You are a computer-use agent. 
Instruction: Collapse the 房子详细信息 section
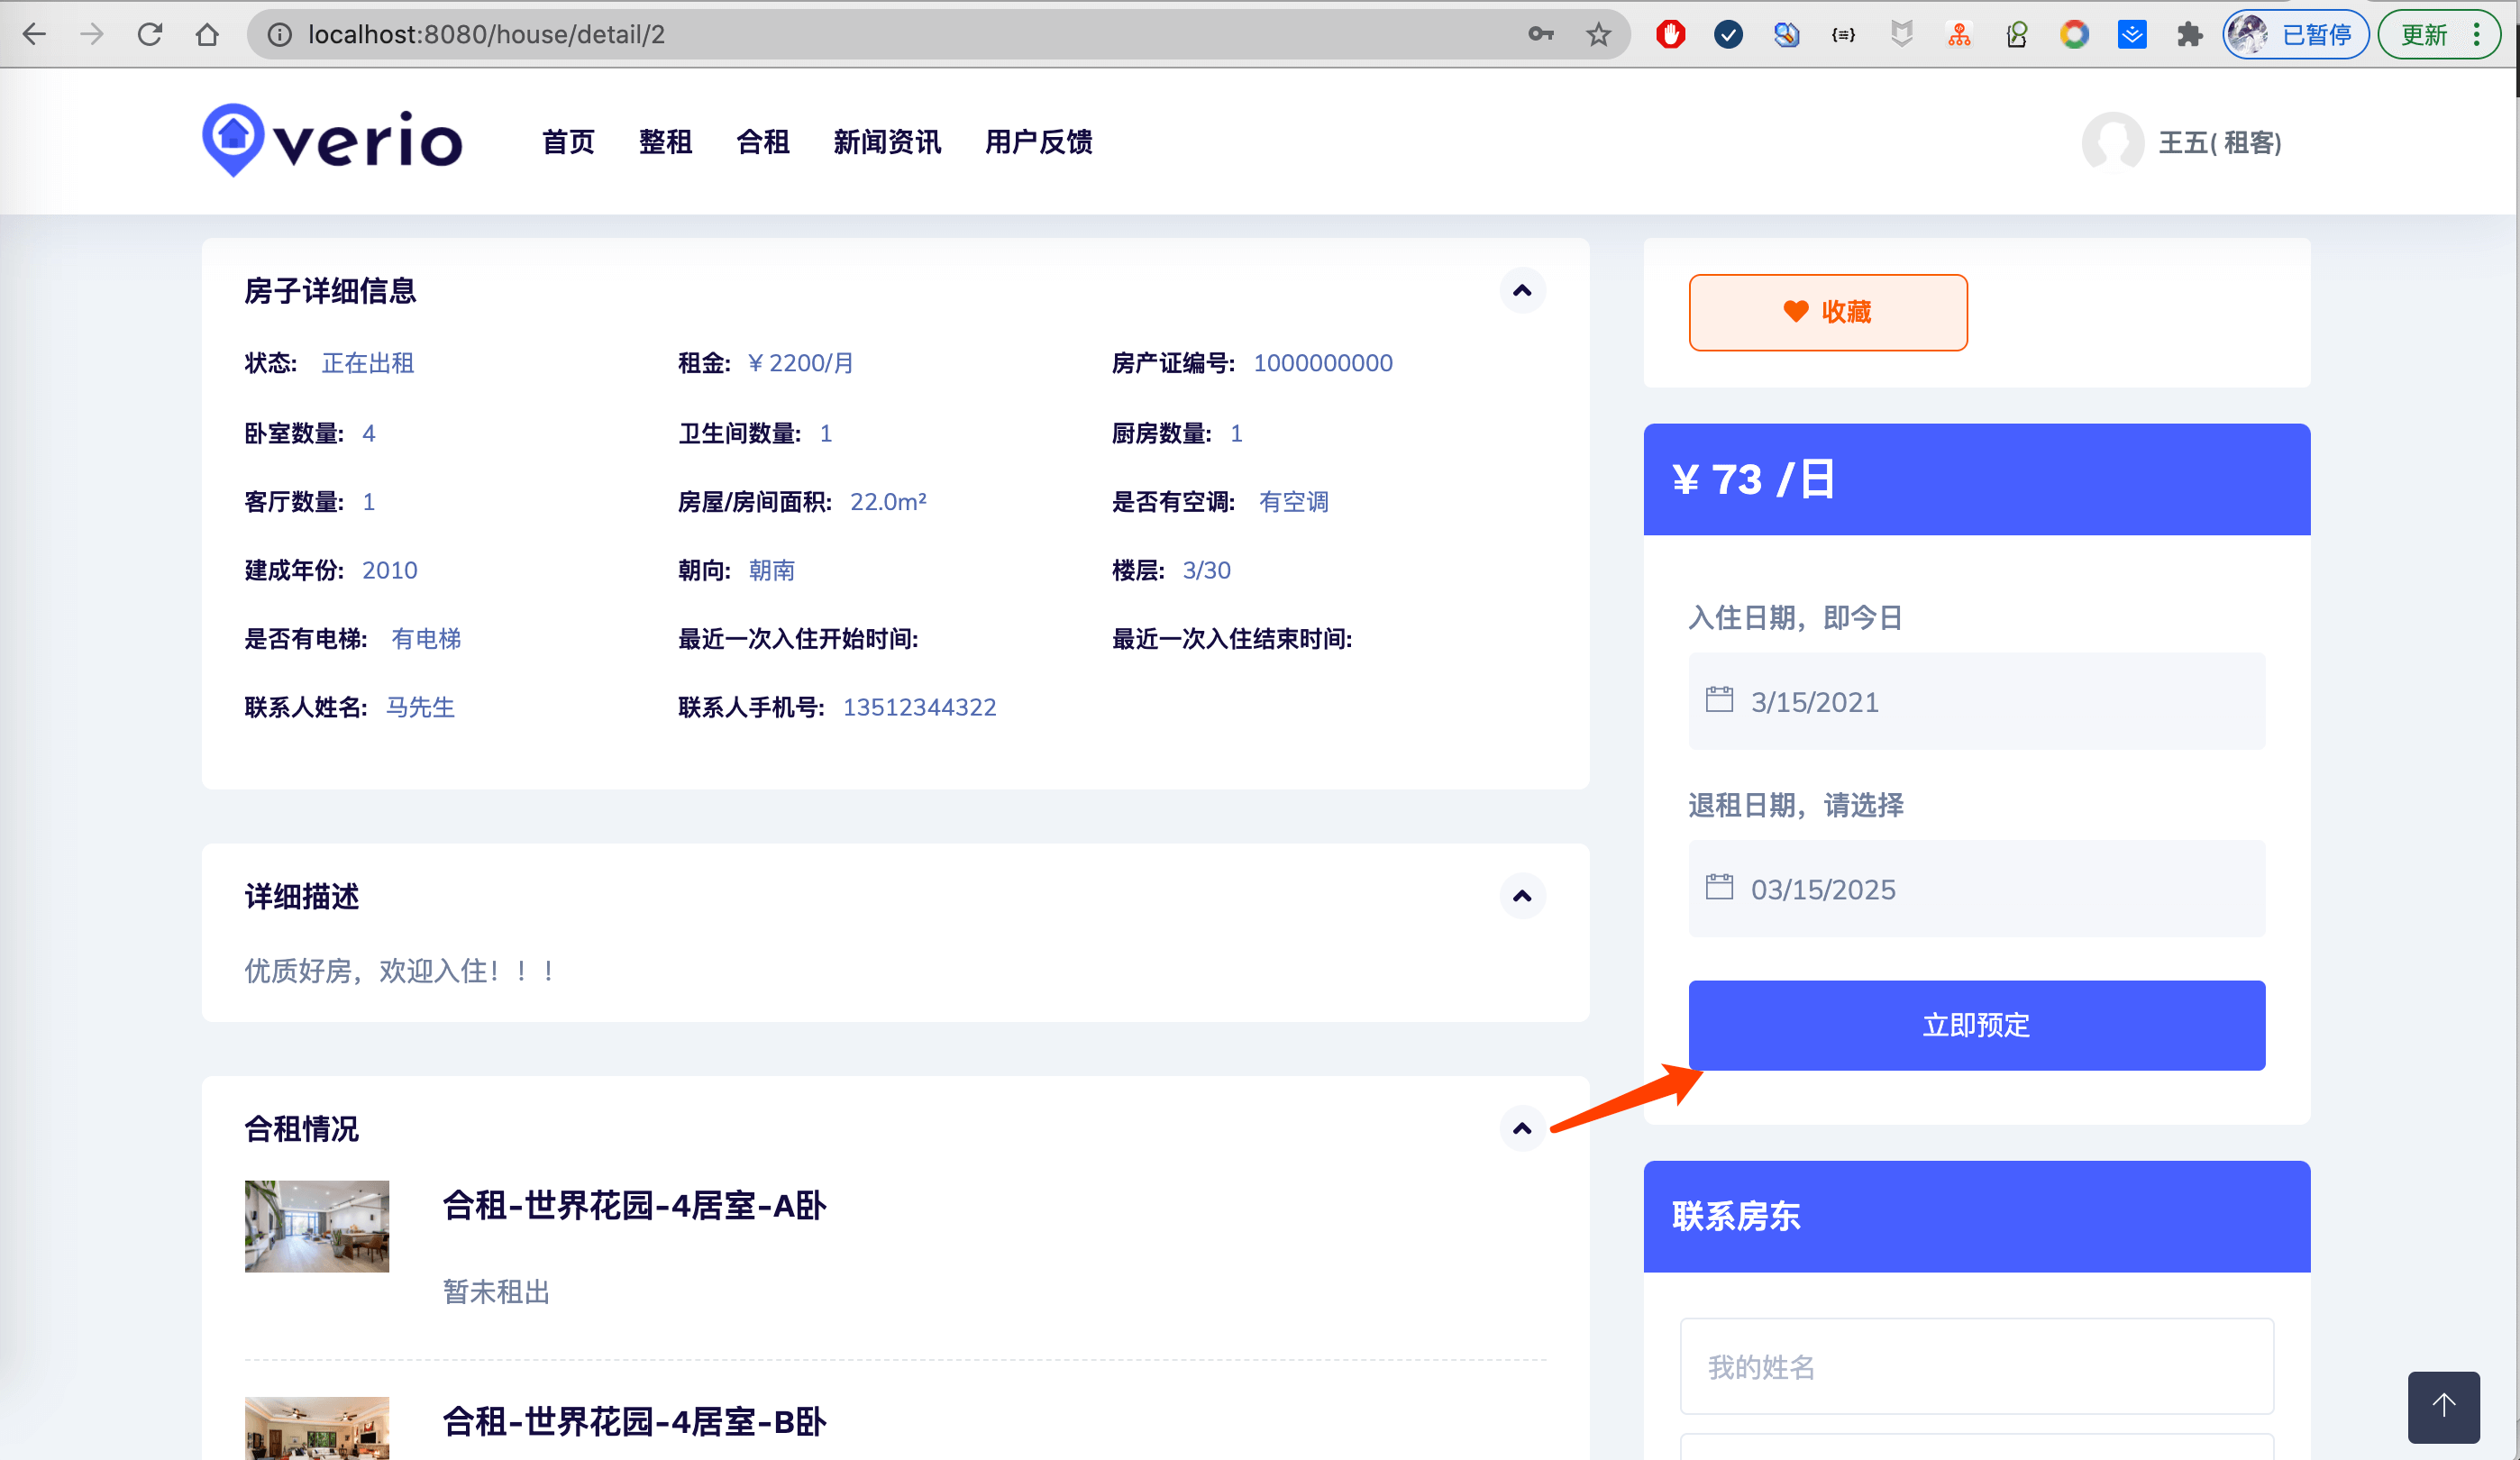pos(1521,291)
